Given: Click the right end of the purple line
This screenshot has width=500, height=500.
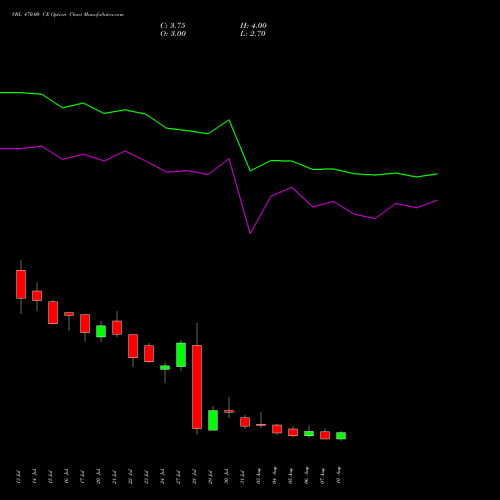Looking at the screenshot, I should 437,200.
